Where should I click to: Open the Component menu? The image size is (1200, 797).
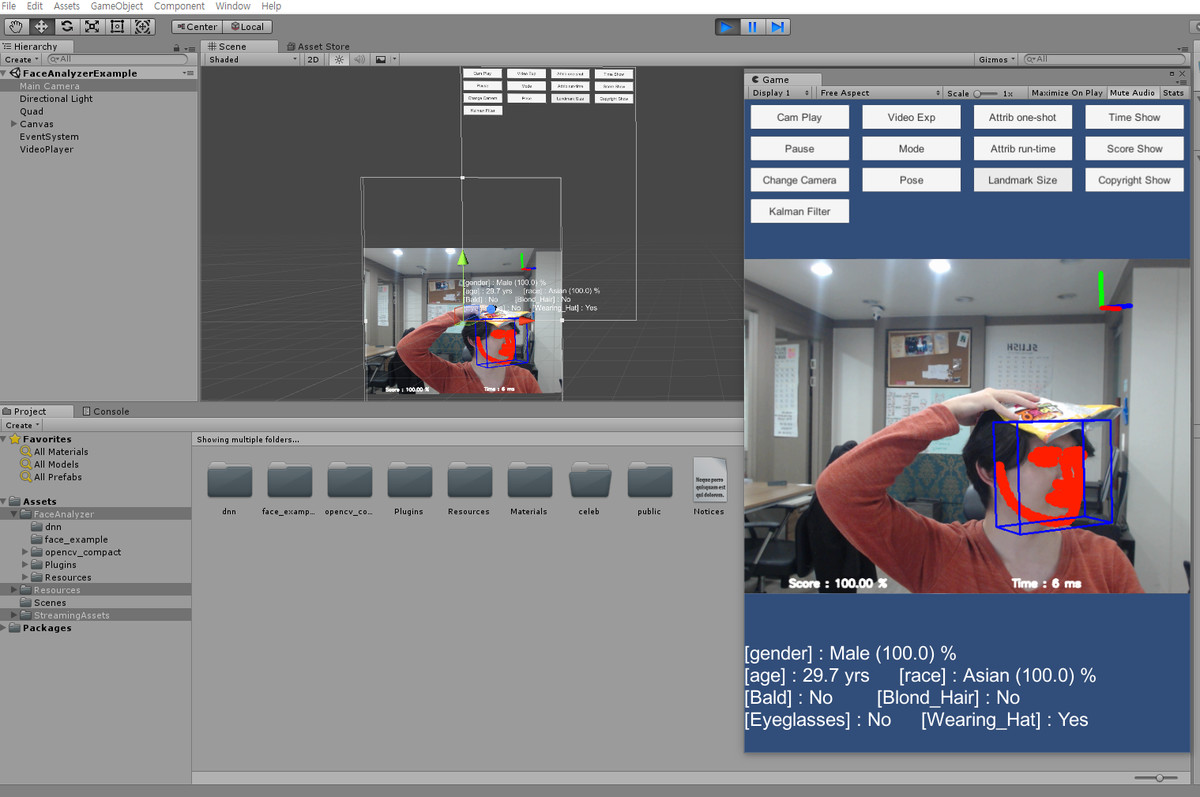[x=179, y=6]
